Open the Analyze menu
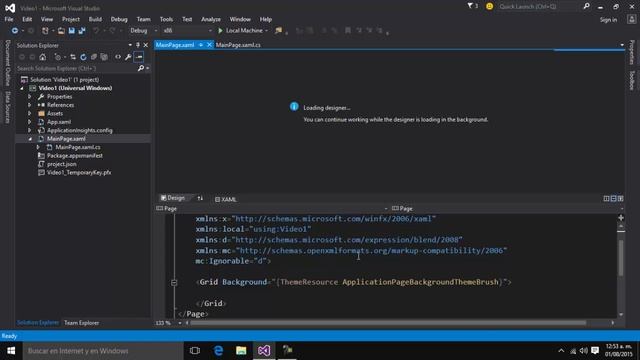This screenshot has width=640, height=360. point(211,19)
